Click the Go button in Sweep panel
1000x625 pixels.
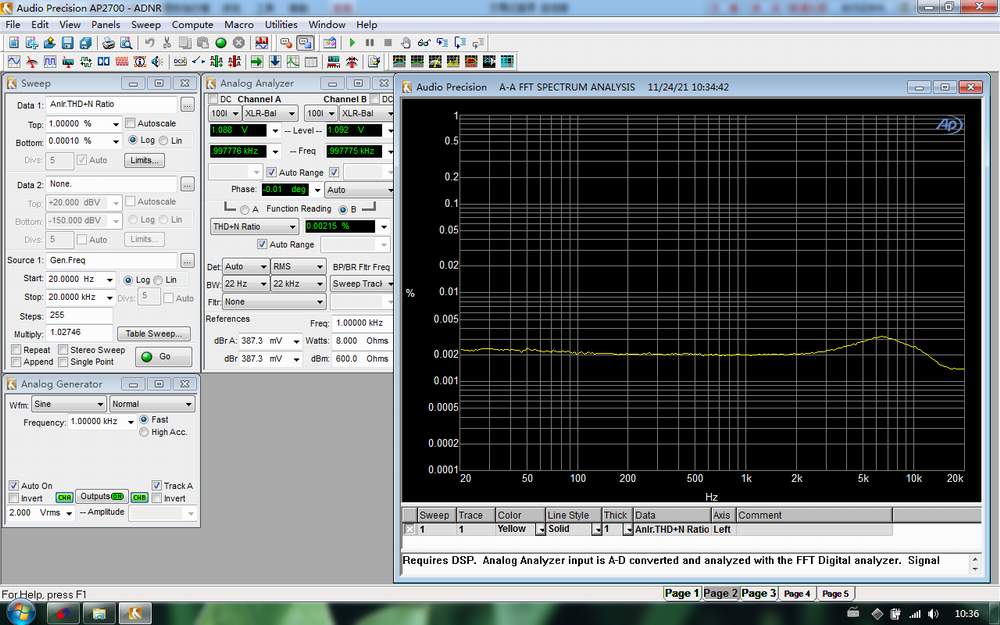163,357
